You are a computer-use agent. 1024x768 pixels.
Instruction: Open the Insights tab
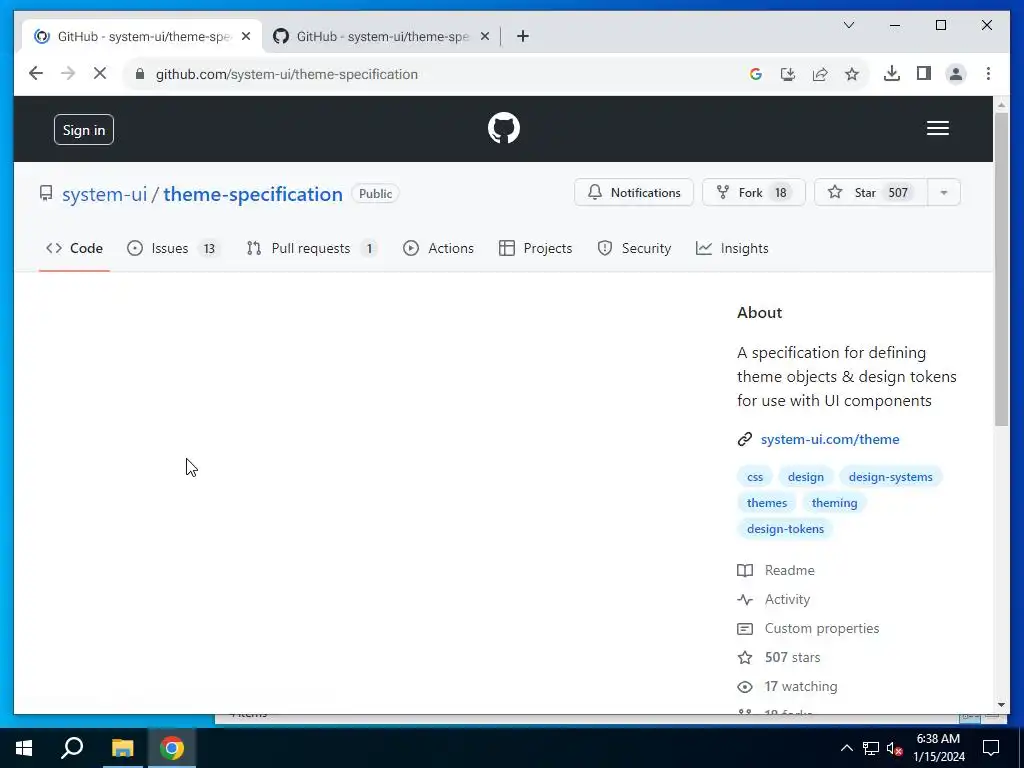pos(732,248)
